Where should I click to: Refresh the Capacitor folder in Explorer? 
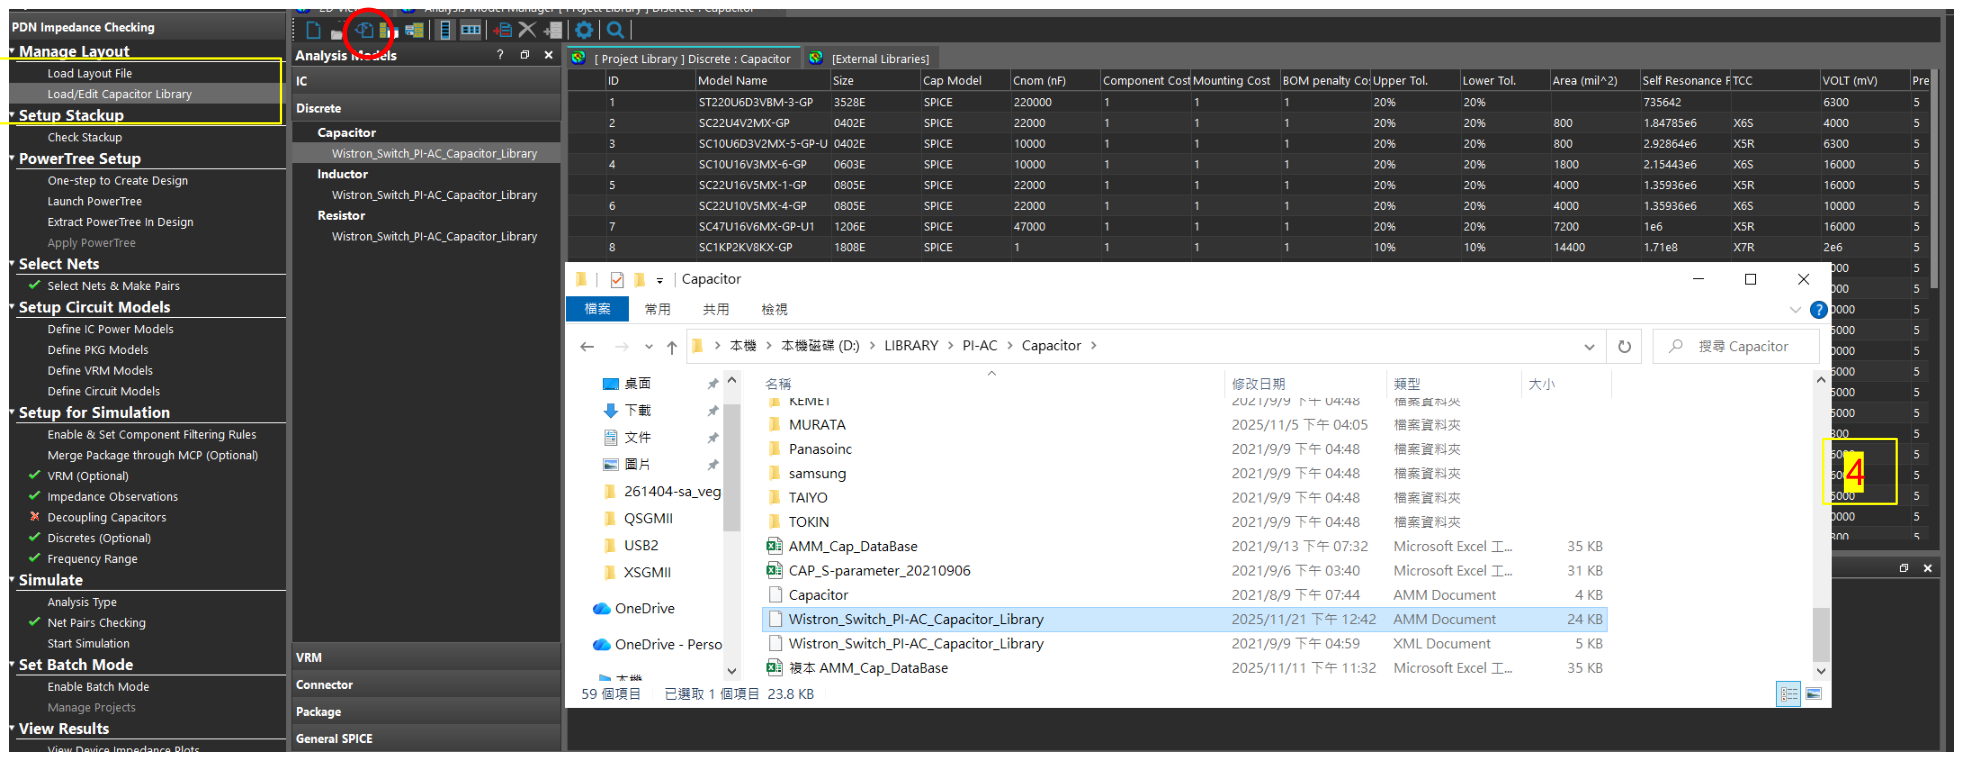click(1624, 346)
